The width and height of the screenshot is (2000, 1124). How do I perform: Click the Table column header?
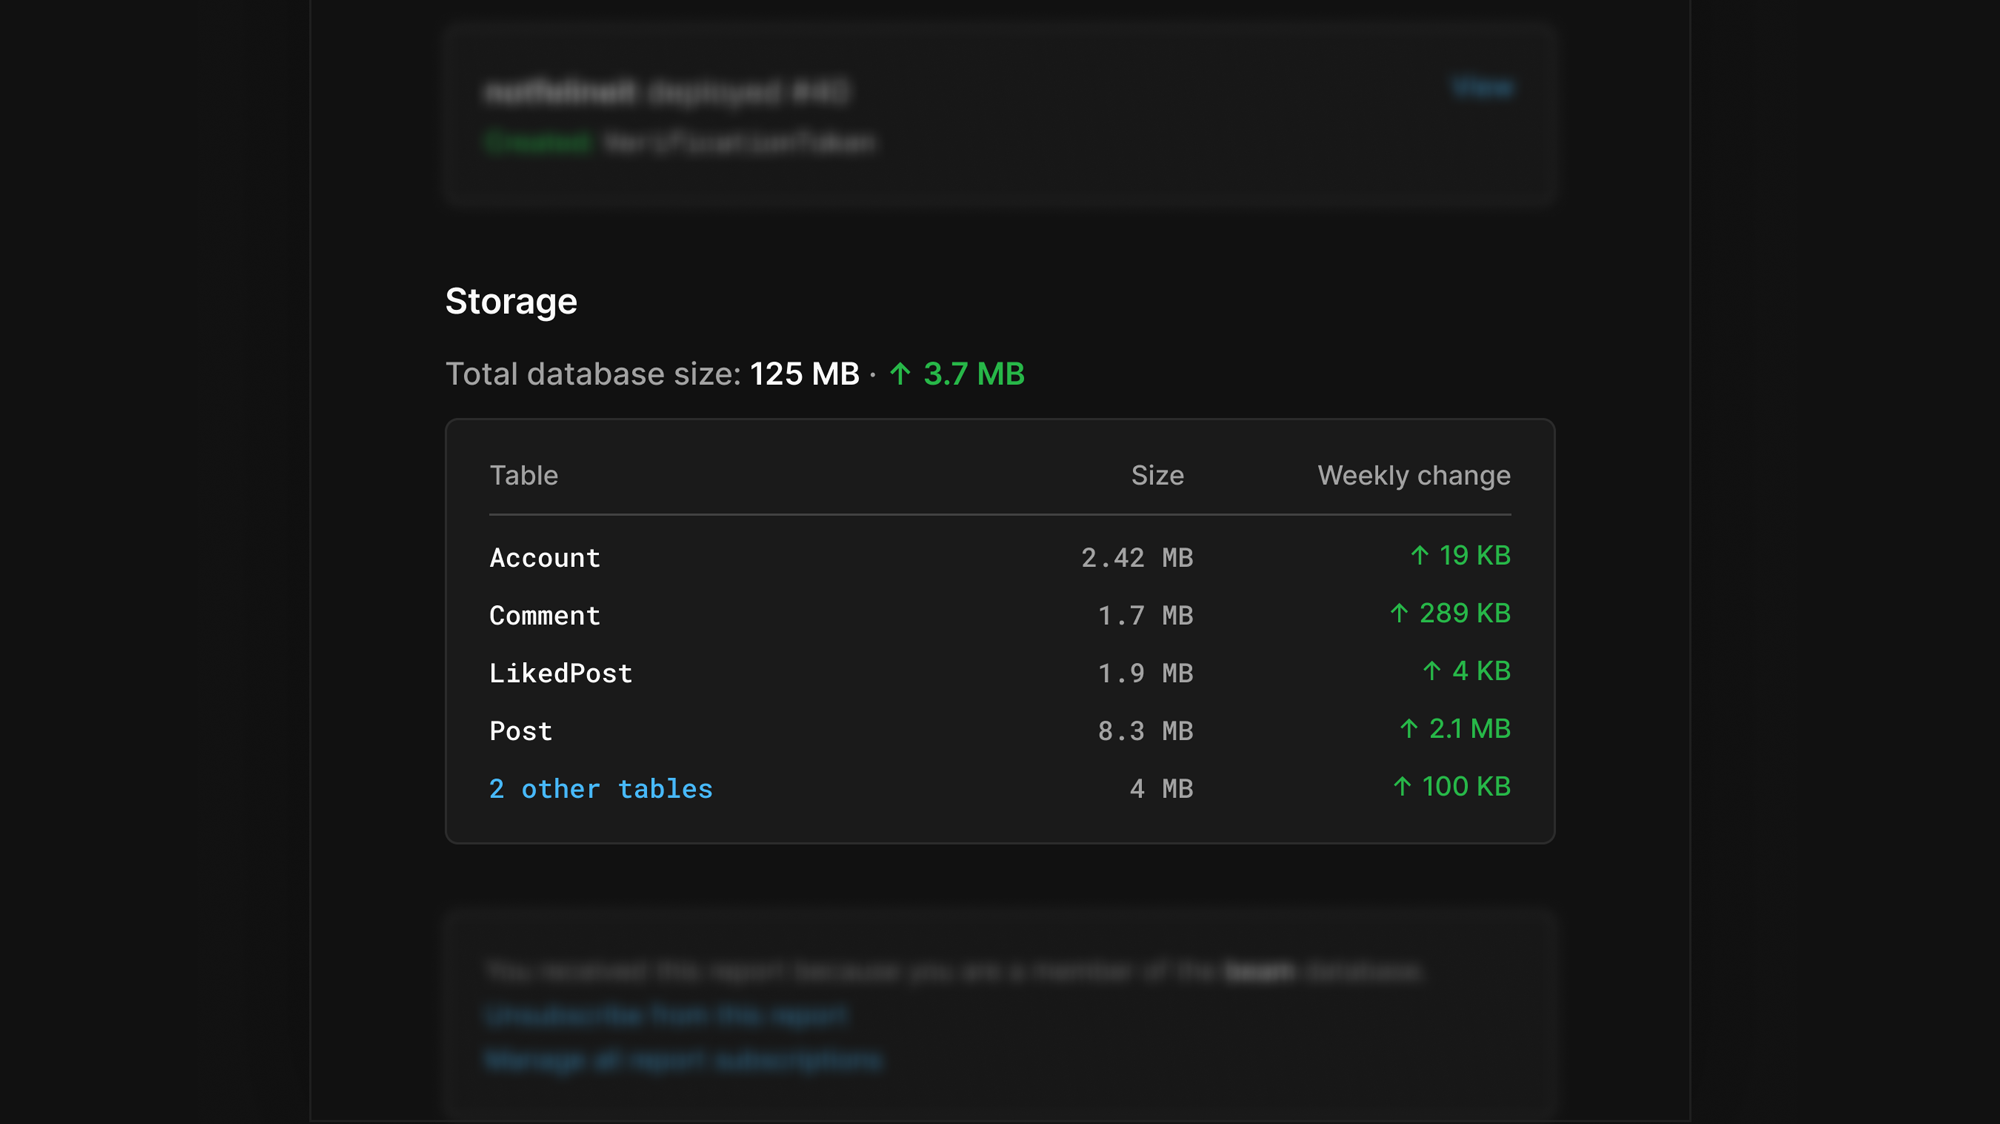point(524,475)
